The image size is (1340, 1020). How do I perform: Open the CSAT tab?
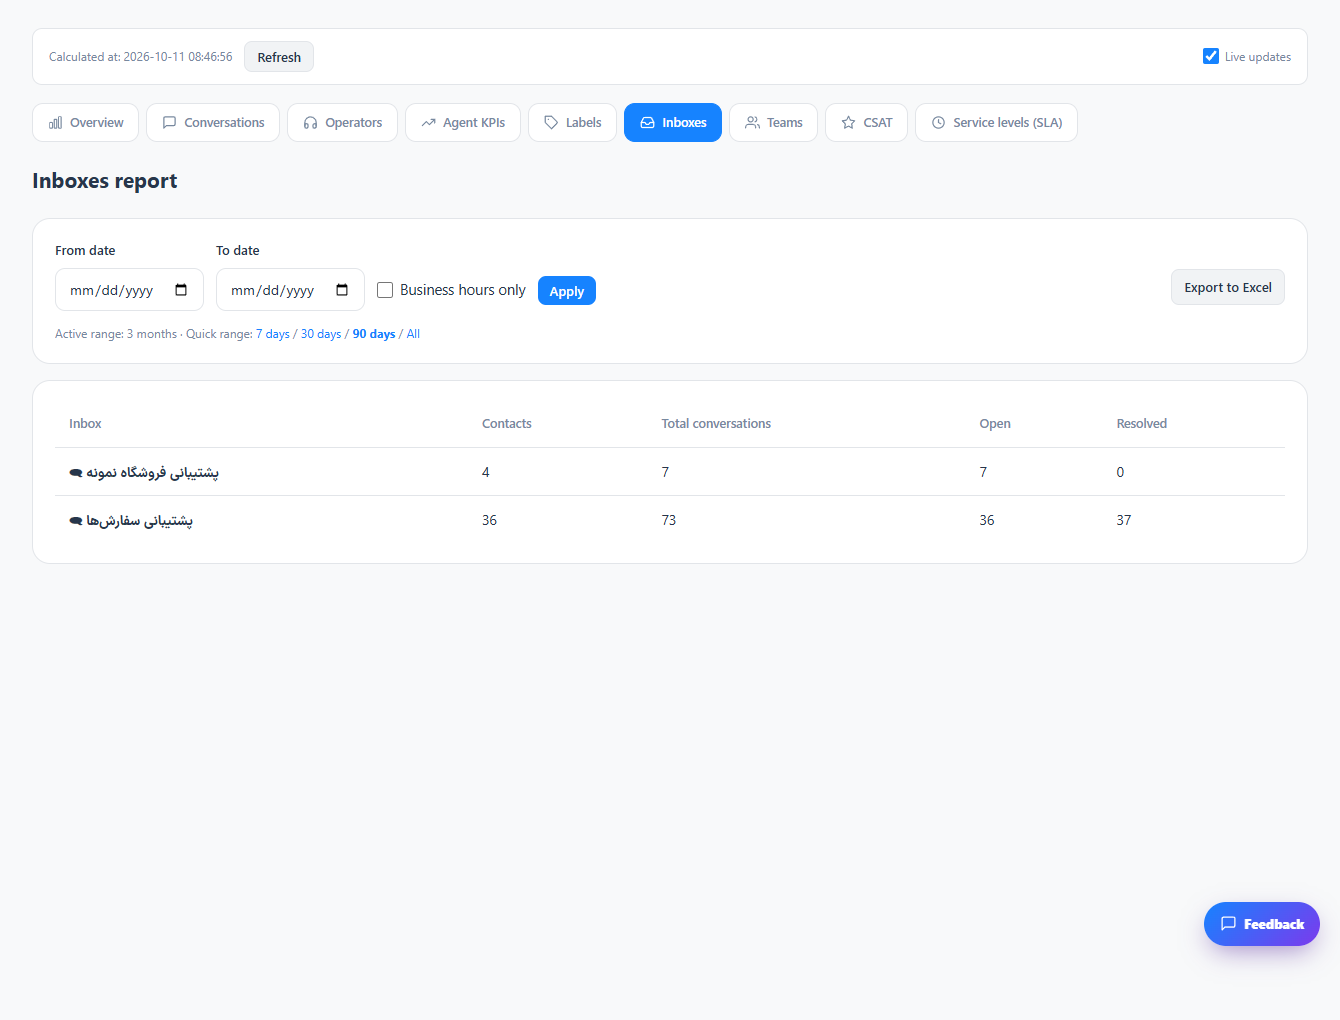pyautogui.click(x=866, y=123)
